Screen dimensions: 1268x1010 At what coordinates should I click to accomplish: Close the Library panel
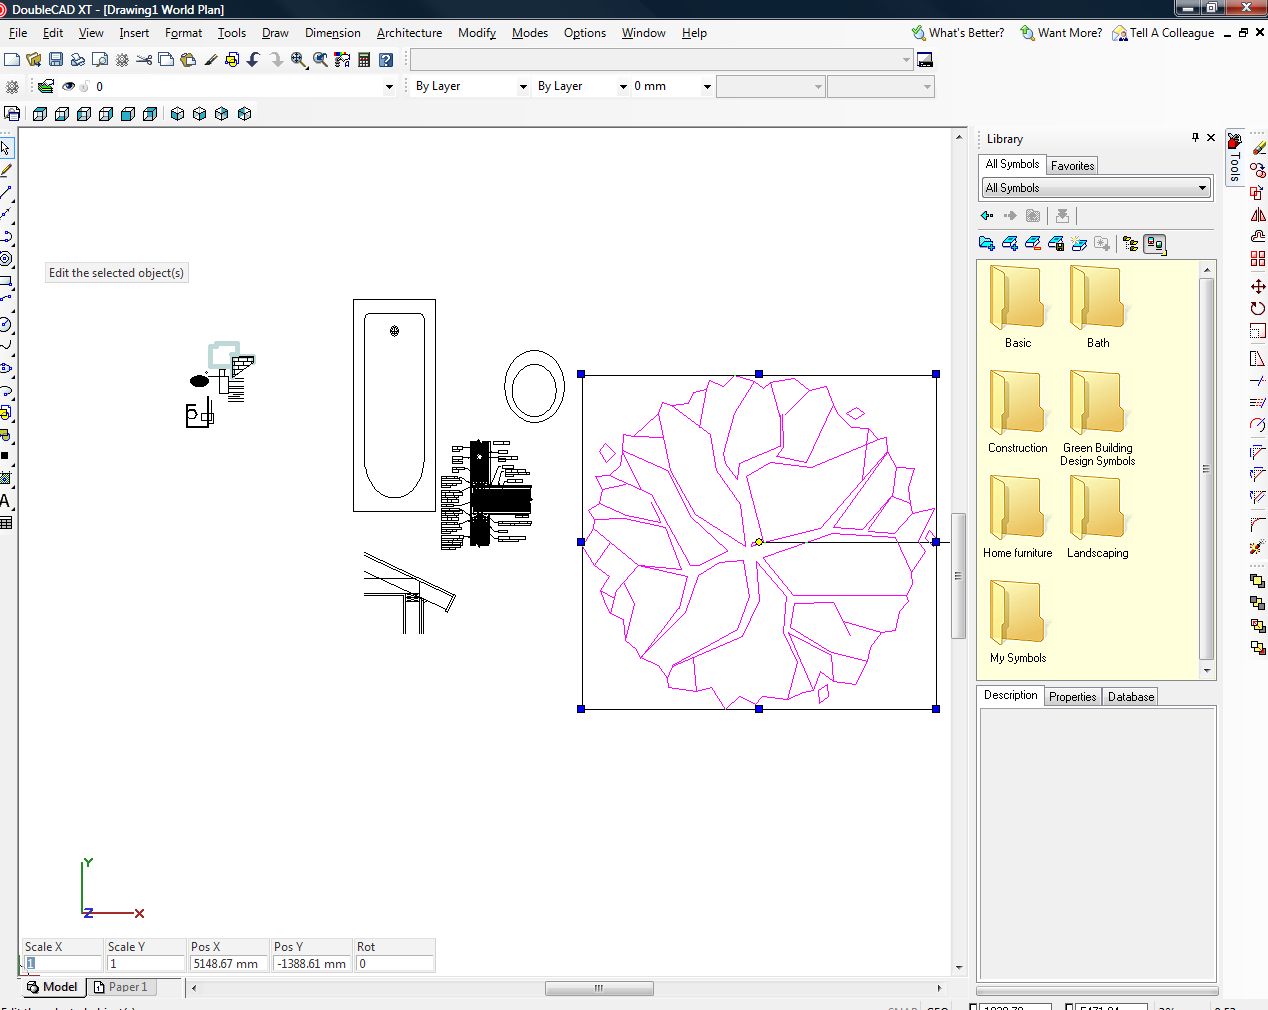(1211, 138)
